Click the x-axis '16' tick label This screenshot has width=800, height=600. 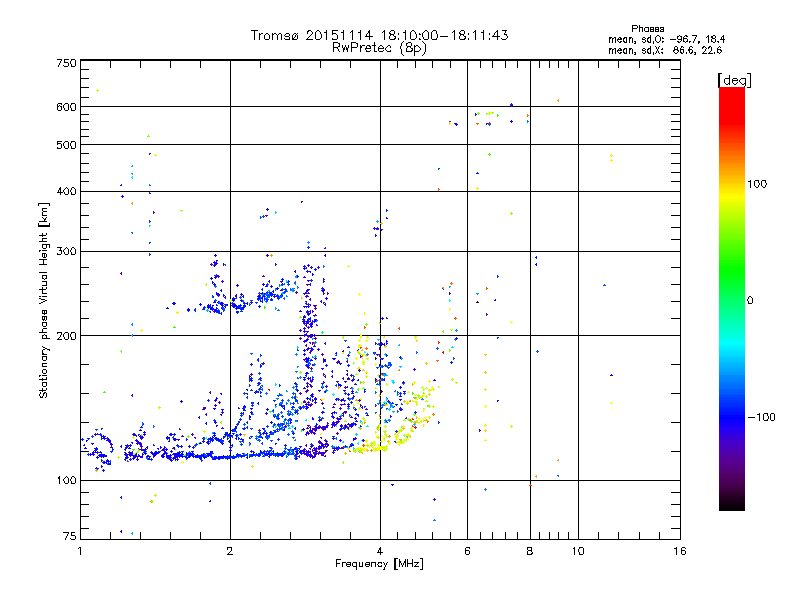click(680, 551)
